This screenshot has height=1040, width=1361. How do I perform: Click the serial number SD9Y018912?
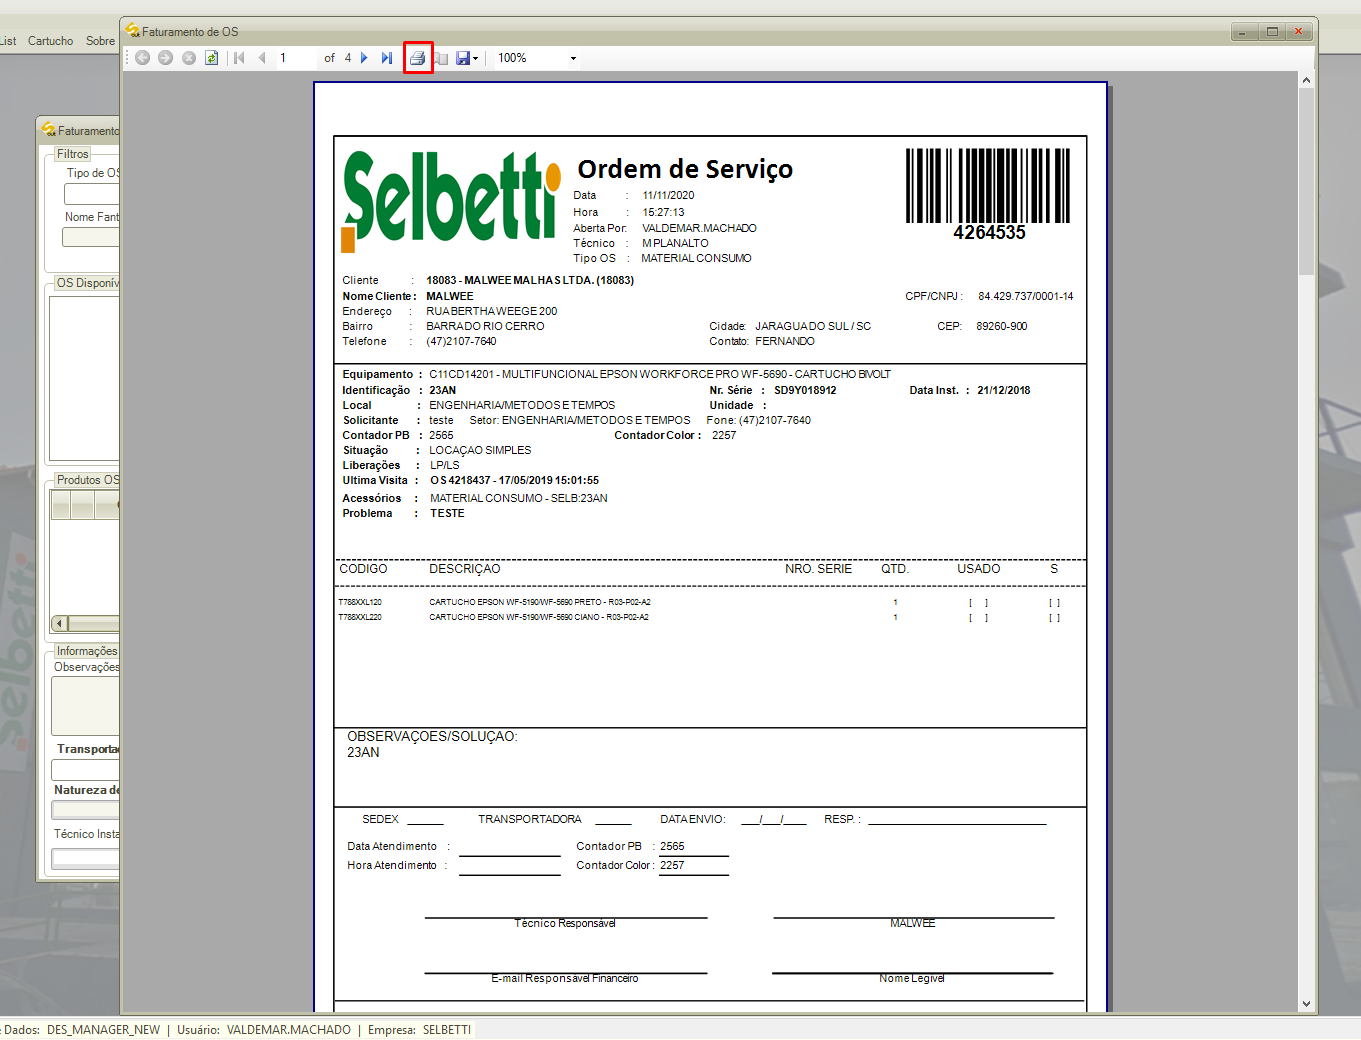[x=805, y=390]
